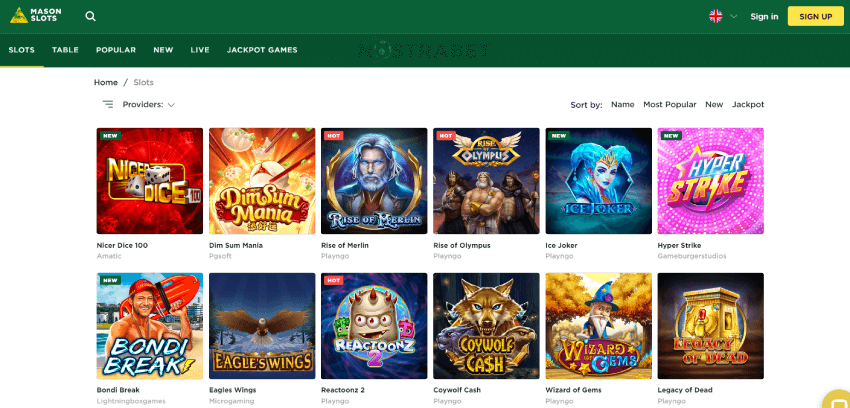The image size is (850, 408).
Task: Open the Legacy of Dead thumbnail
Action: tap(711, 326)
